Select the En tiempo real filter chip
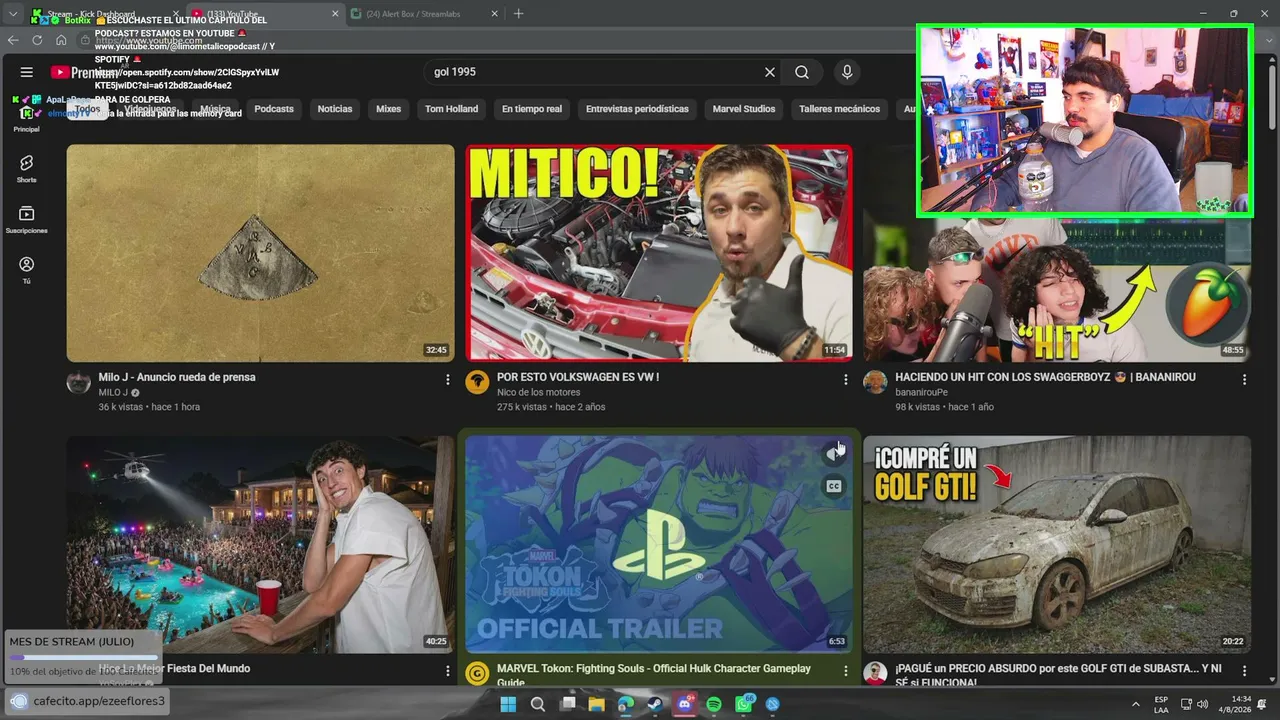This screenshot has height=720, width=1280. coord(532,109)
